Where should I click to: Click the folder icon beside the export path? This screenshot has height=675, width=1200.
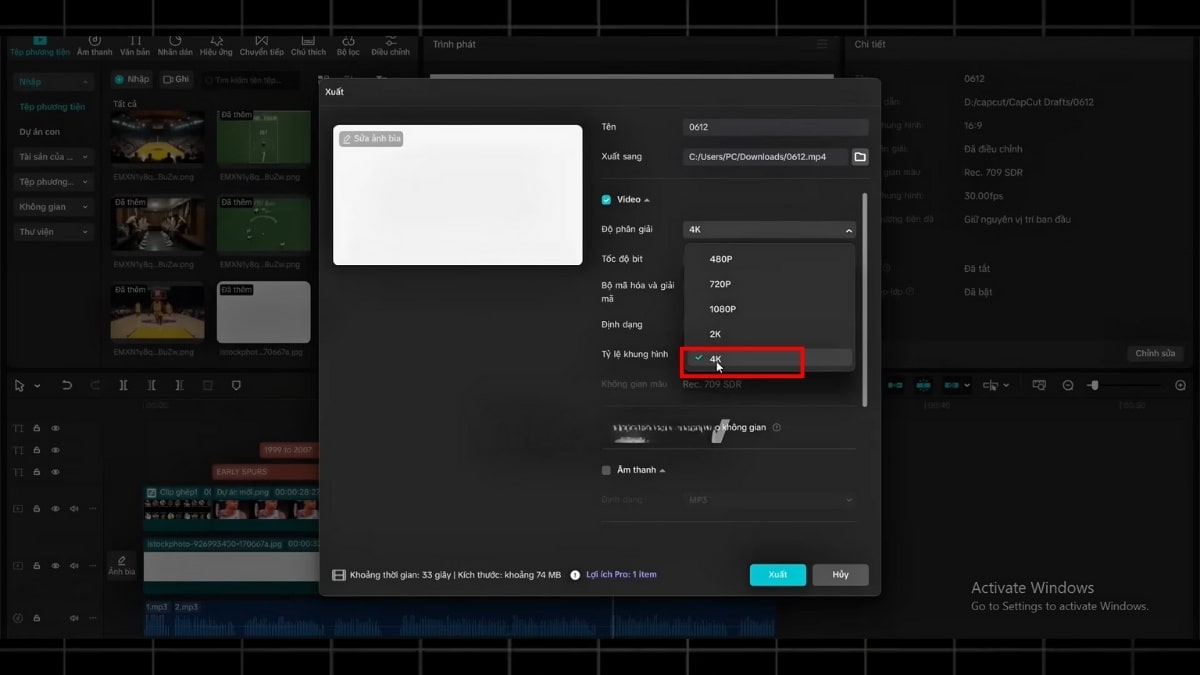[859, 156]
